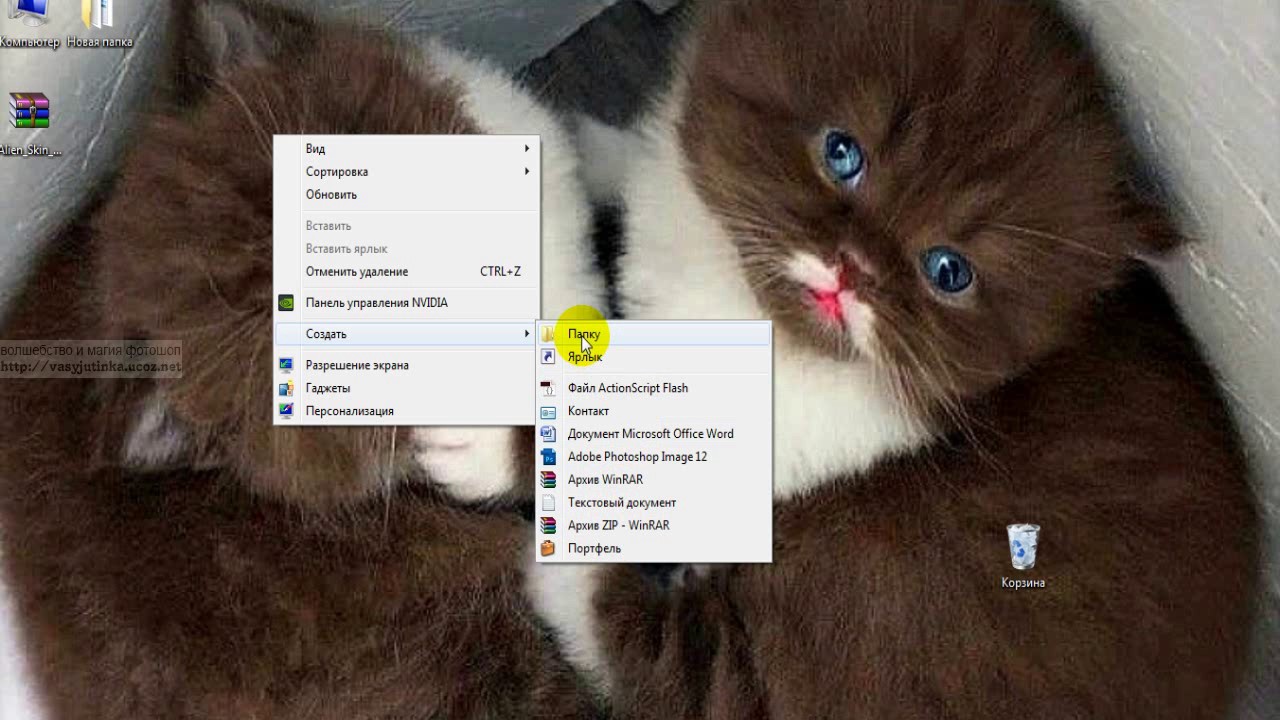This screenshot has width=1280, height=720.
Task: Create a Файл ActionScript Flash
Action: tap(654, 388)
